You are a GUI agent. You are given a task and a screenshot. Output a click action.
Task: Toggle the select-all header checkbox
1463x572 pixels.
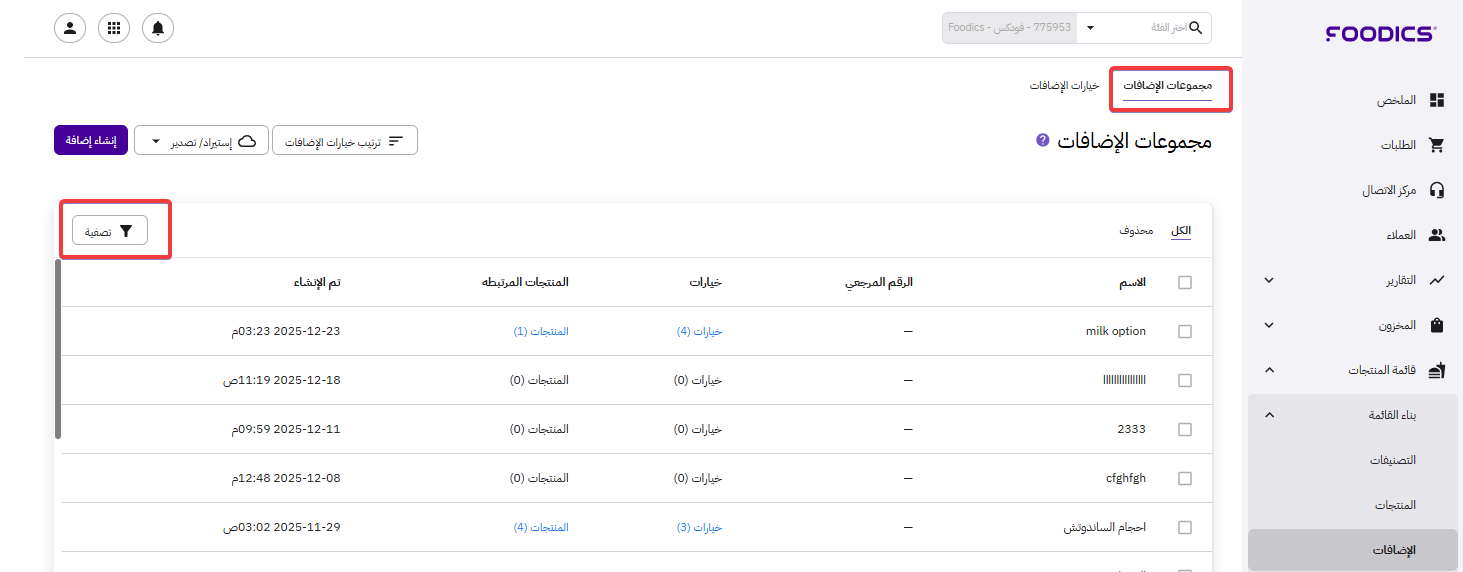(1185, 283)
